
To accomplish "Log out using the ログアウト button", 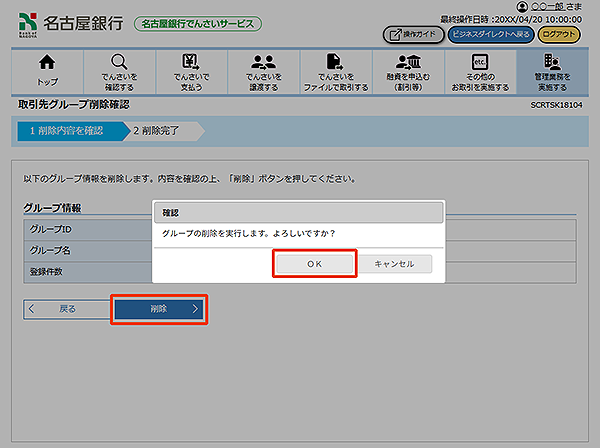I will pyautogui.click(x=559, y=34).
